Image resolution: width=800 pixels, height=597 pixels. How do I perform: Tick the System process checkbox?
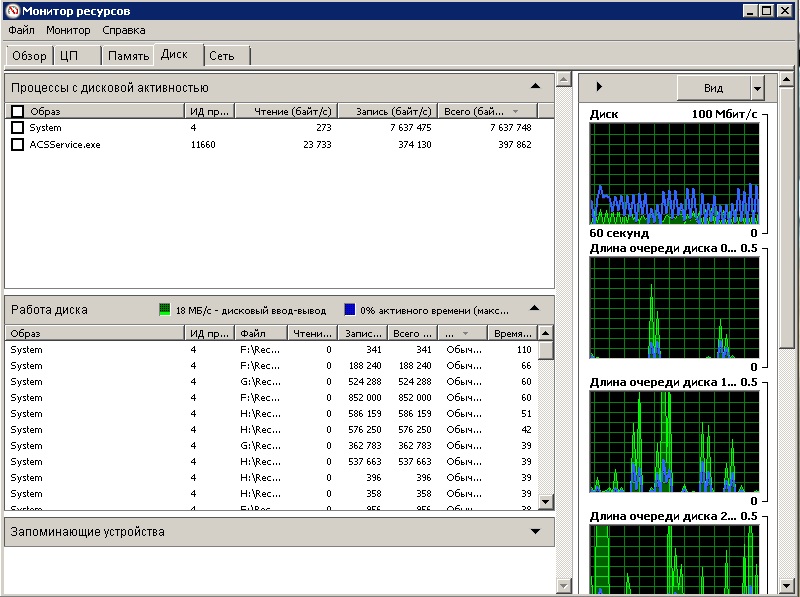[17, 128]
